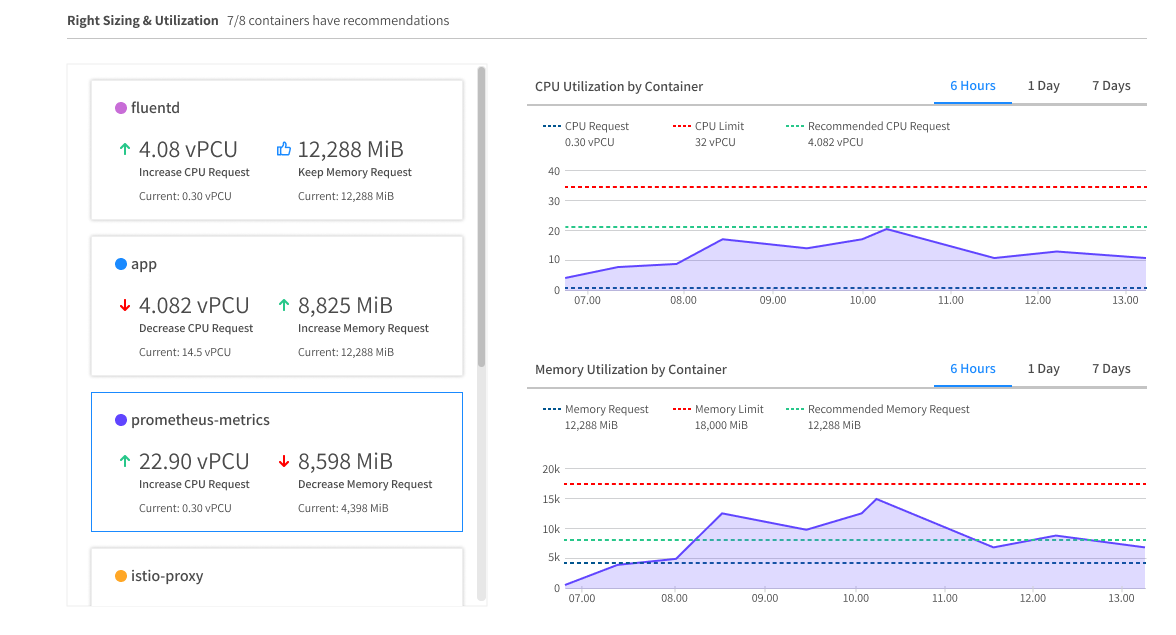Click 'Current: 0.30 vPCU' in fluentd card
Image resolution: width=1176 pixels, height=635 pixels.
[x=185, y=196]
